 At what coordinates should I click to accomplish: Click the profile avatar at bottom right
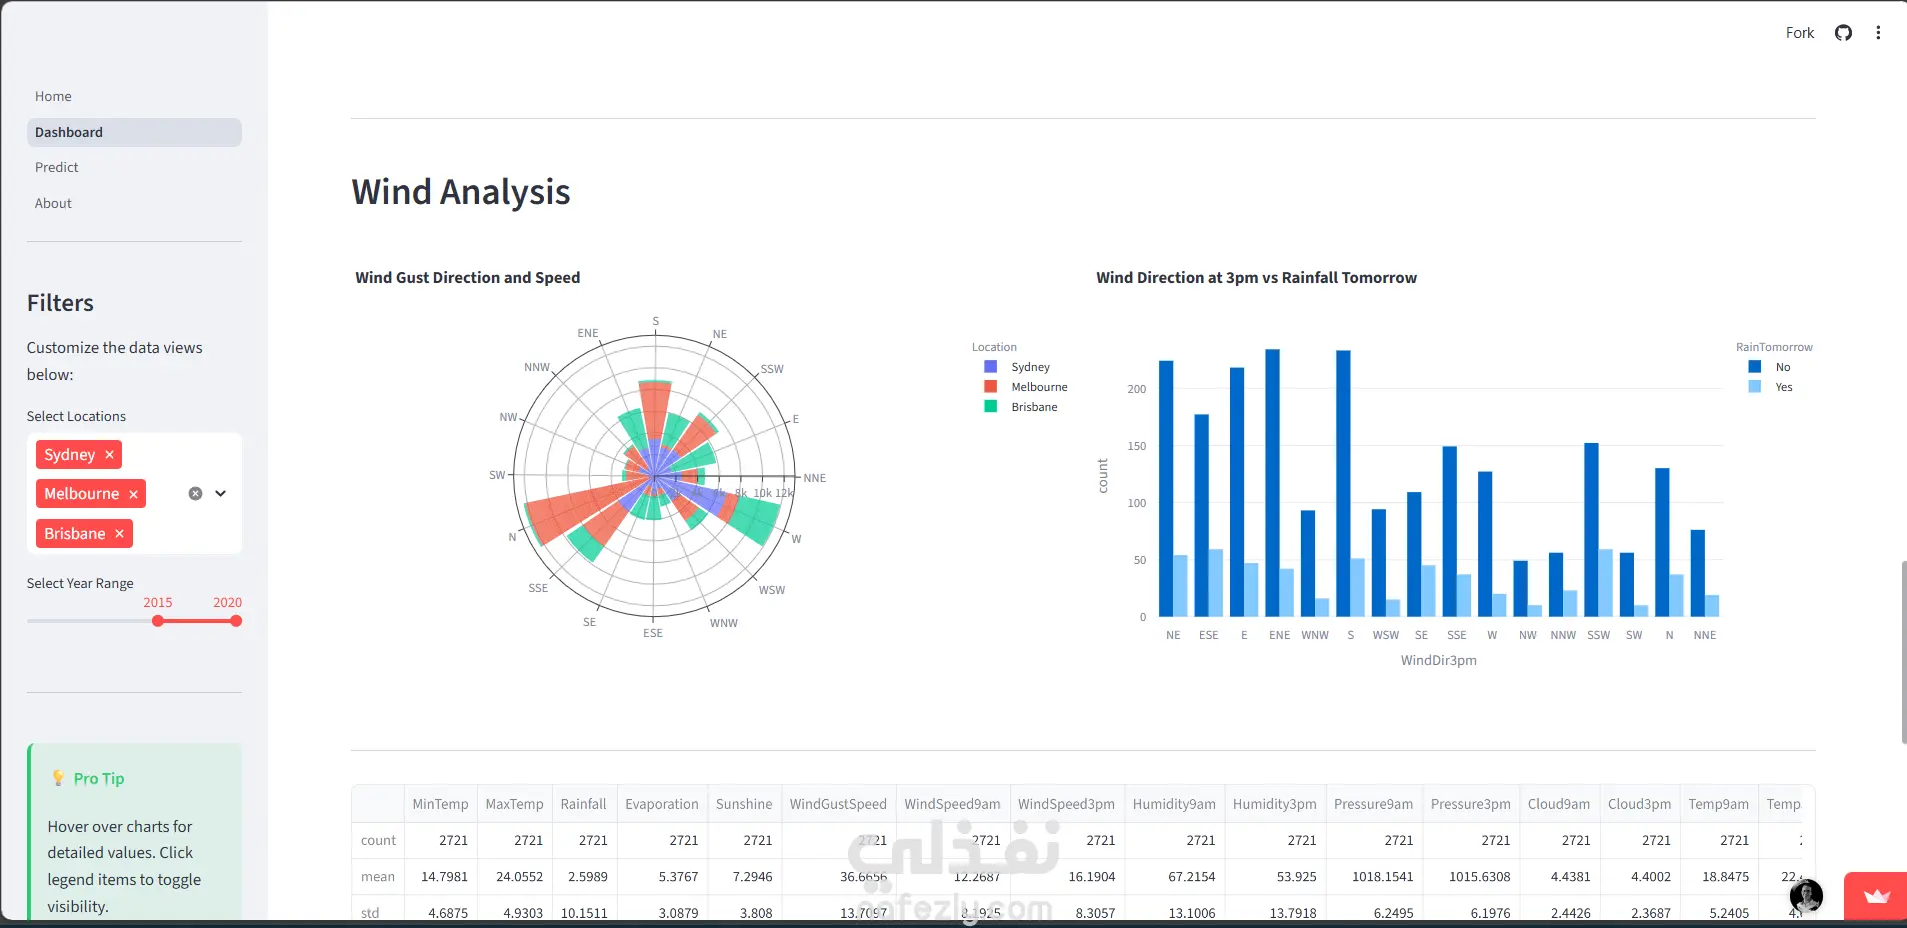click(x=1806, y=896)
